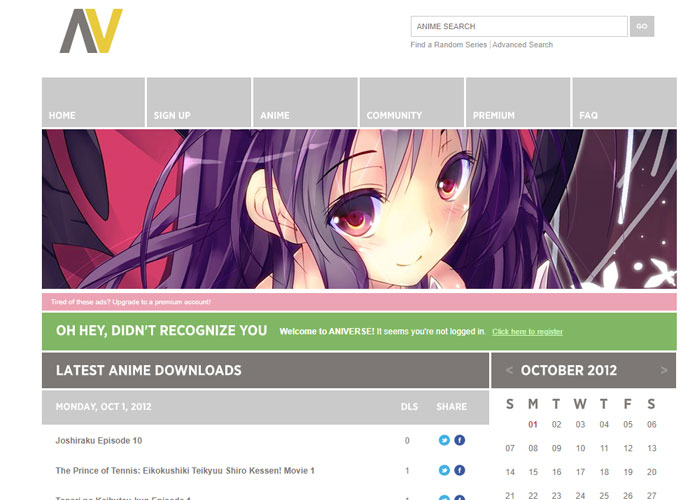The width and height of the screenshot is (700, 500).
Task: Select October 03 in the calendar
Action: (x=580, y=425)
